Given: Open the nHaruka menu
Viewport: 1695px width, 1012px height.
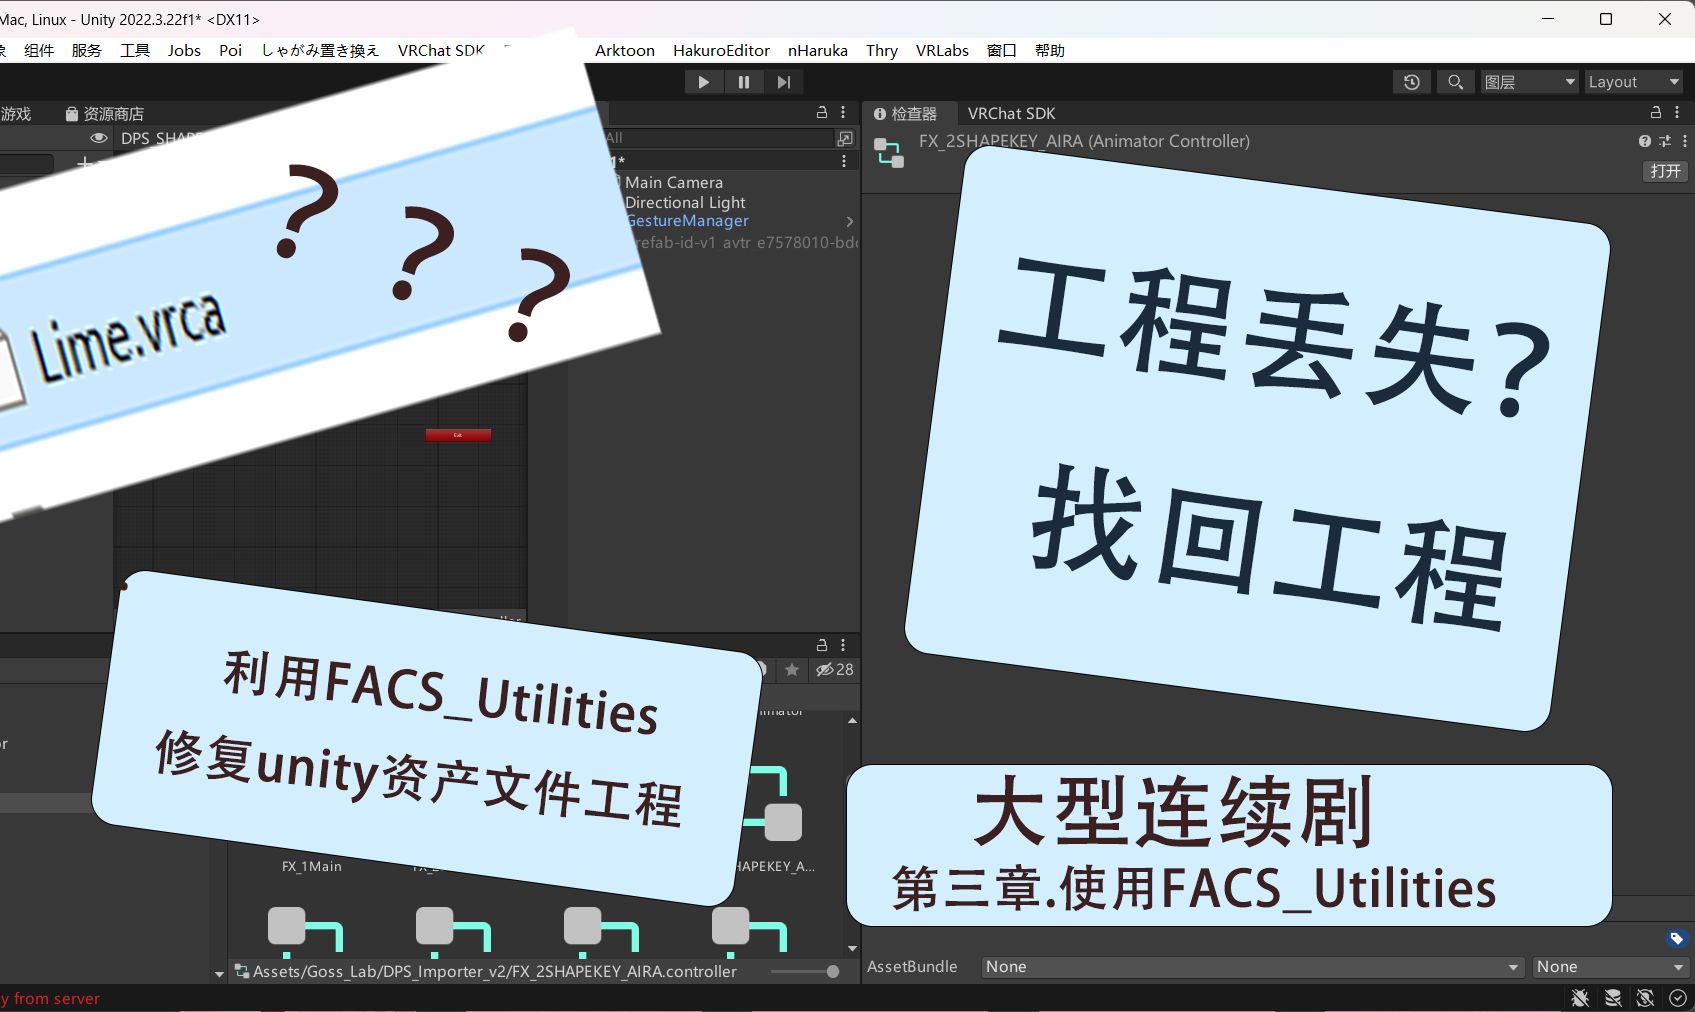Looking at the screenshot, I should click(x=818, y=50).
